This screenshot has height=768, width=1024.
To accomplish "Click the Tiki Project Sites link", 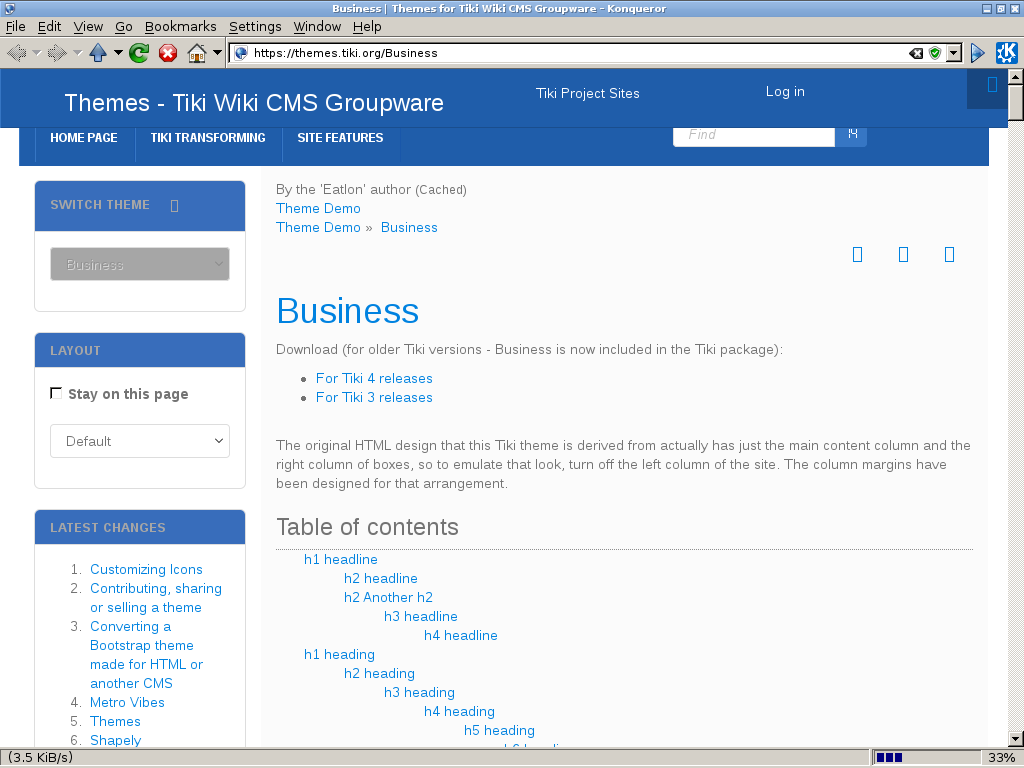I will point(588,93).
